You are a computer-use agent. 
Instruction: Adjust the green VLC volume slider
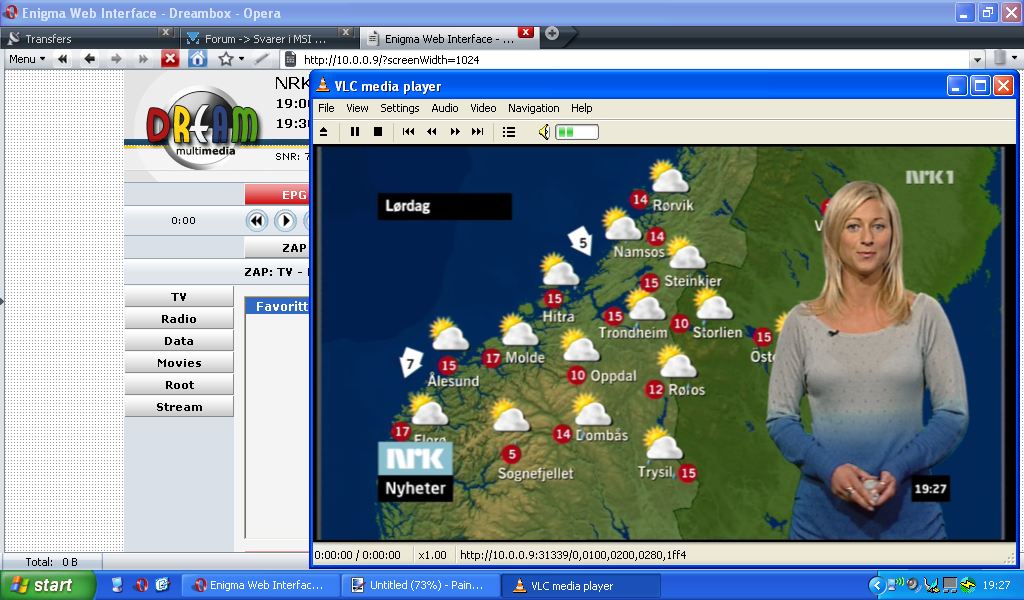(x=577, y=132)
